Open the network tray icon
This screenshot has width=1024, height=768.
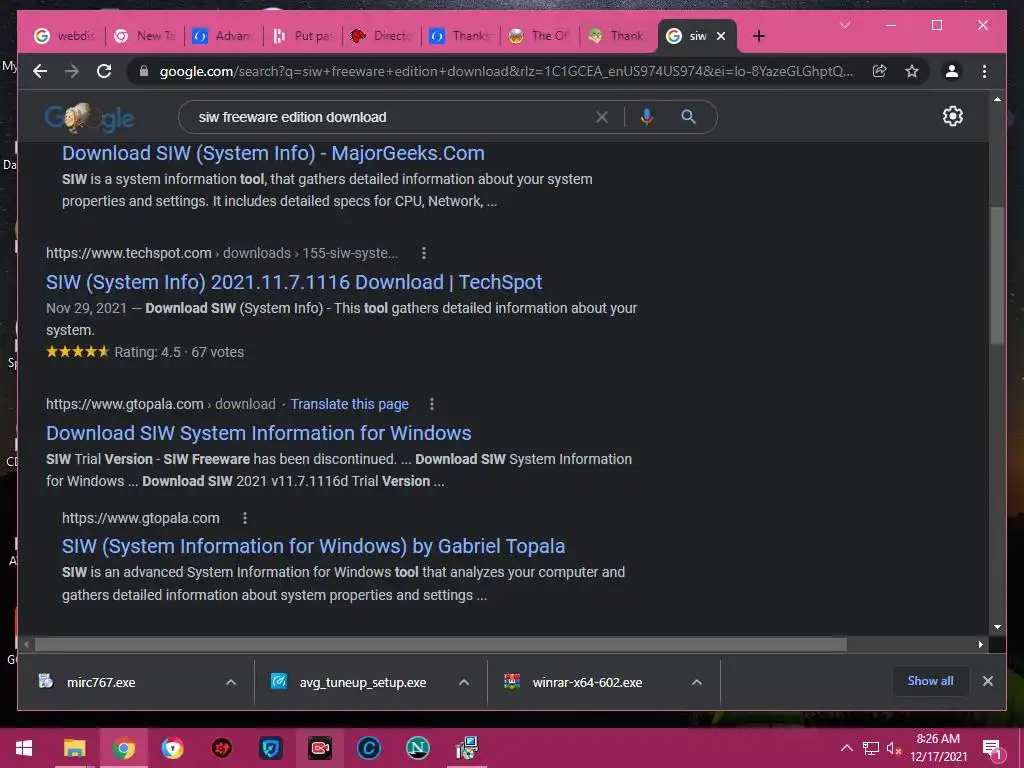[870, 748]
